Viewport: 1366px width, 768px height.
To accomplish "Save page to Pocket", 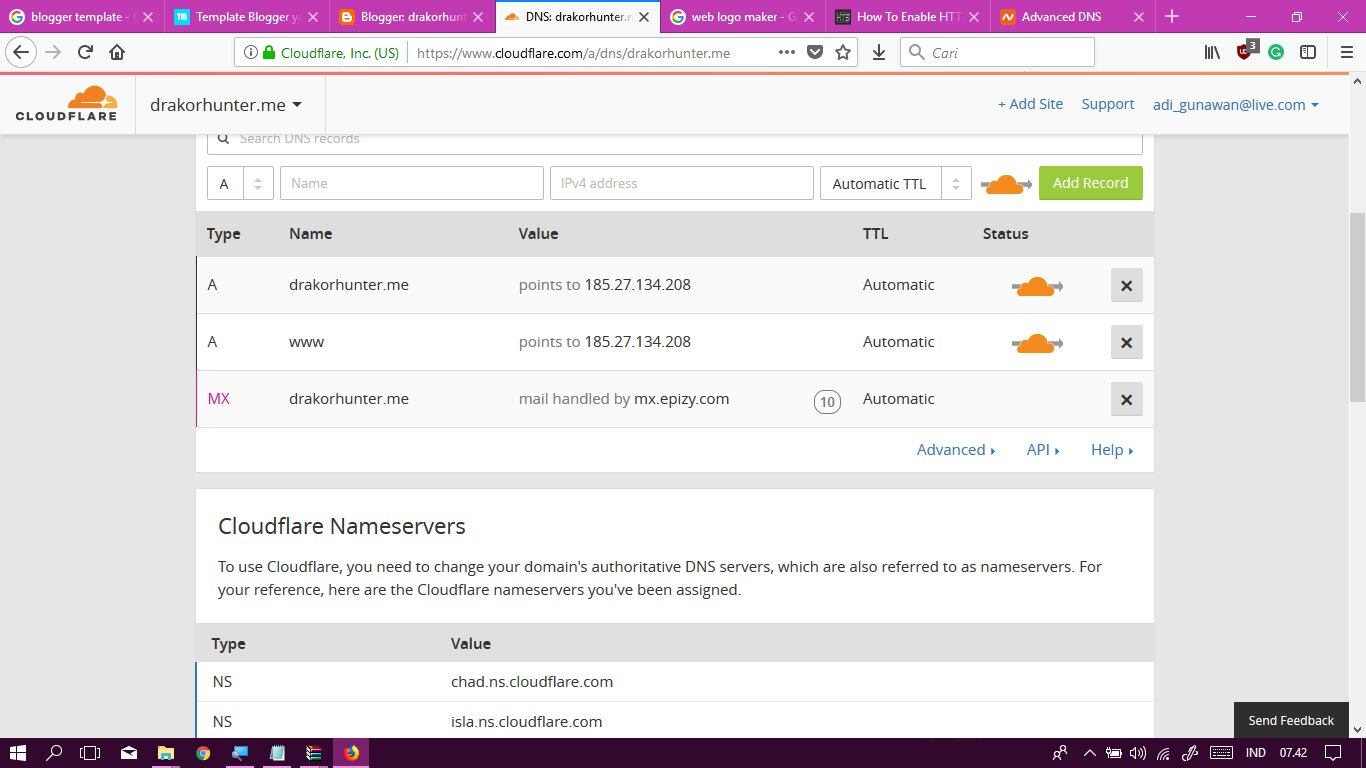I will pos(815,52).
